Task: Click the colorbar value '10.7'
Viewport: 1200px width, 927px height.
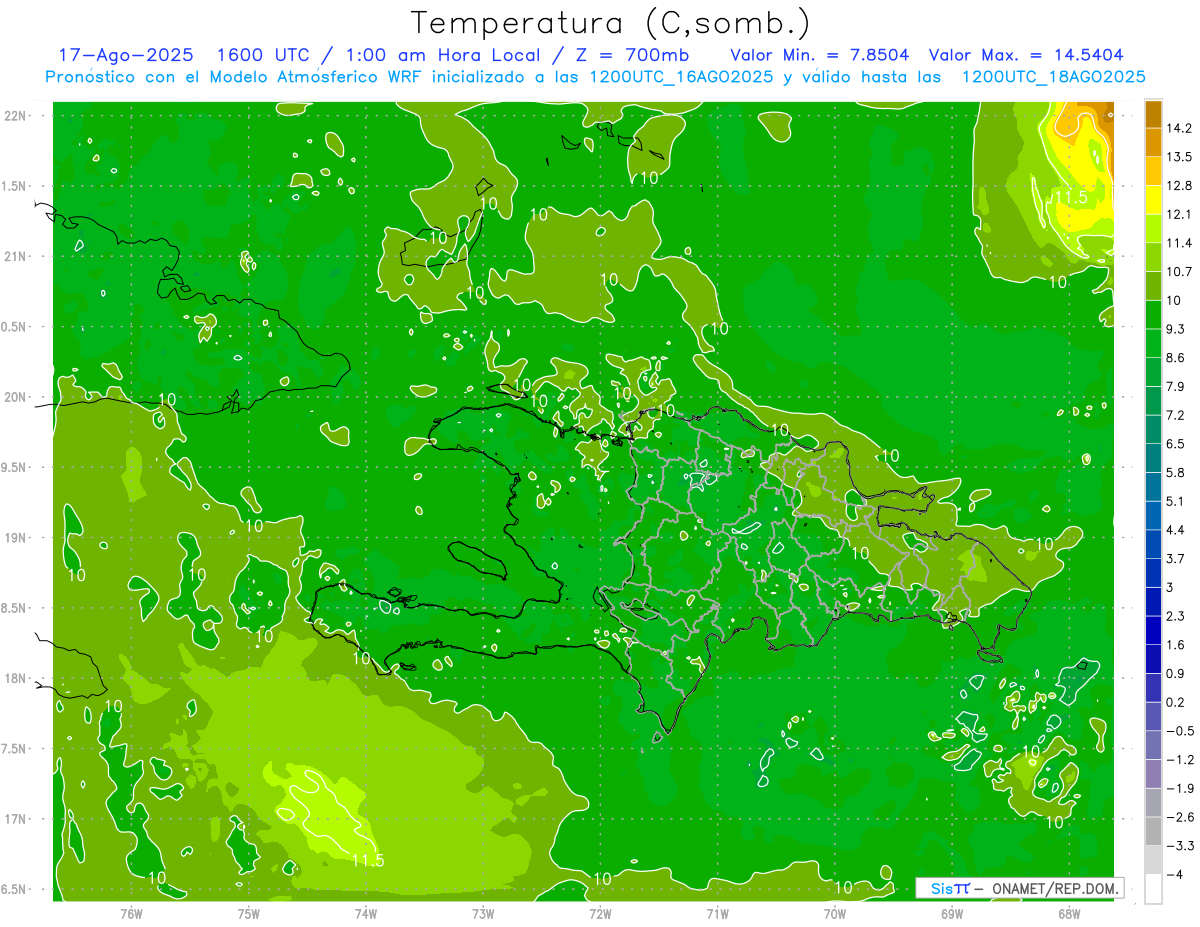Action: [x=1180, y=272]
